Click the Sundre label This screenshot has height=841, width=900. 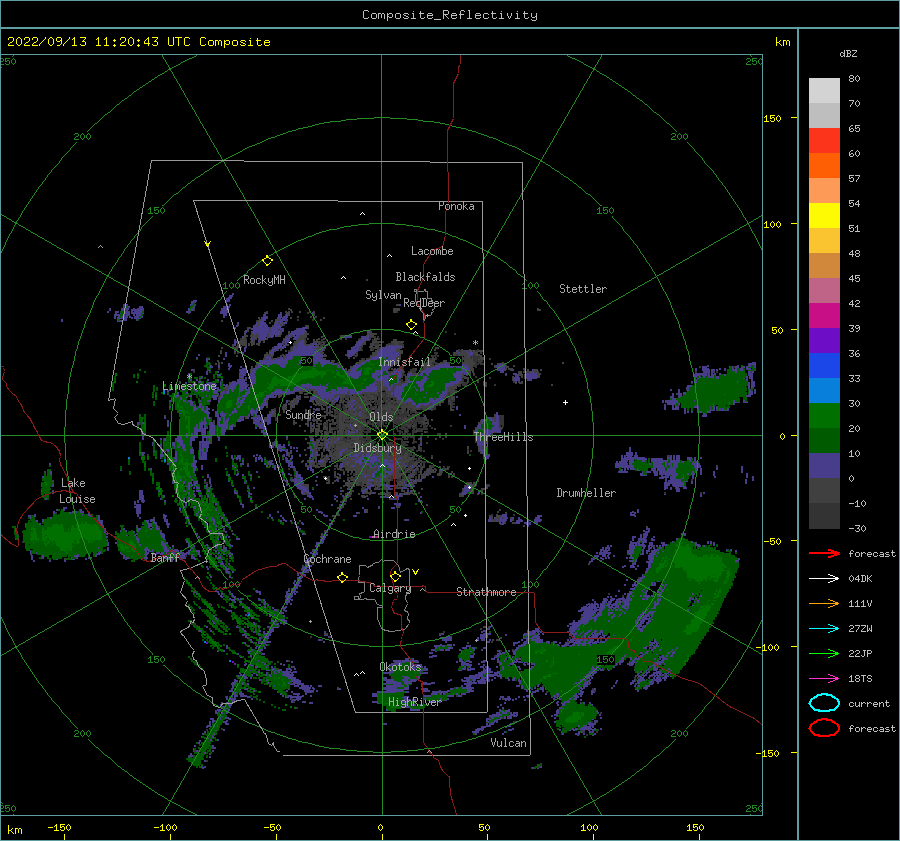(x=303, y=414)
